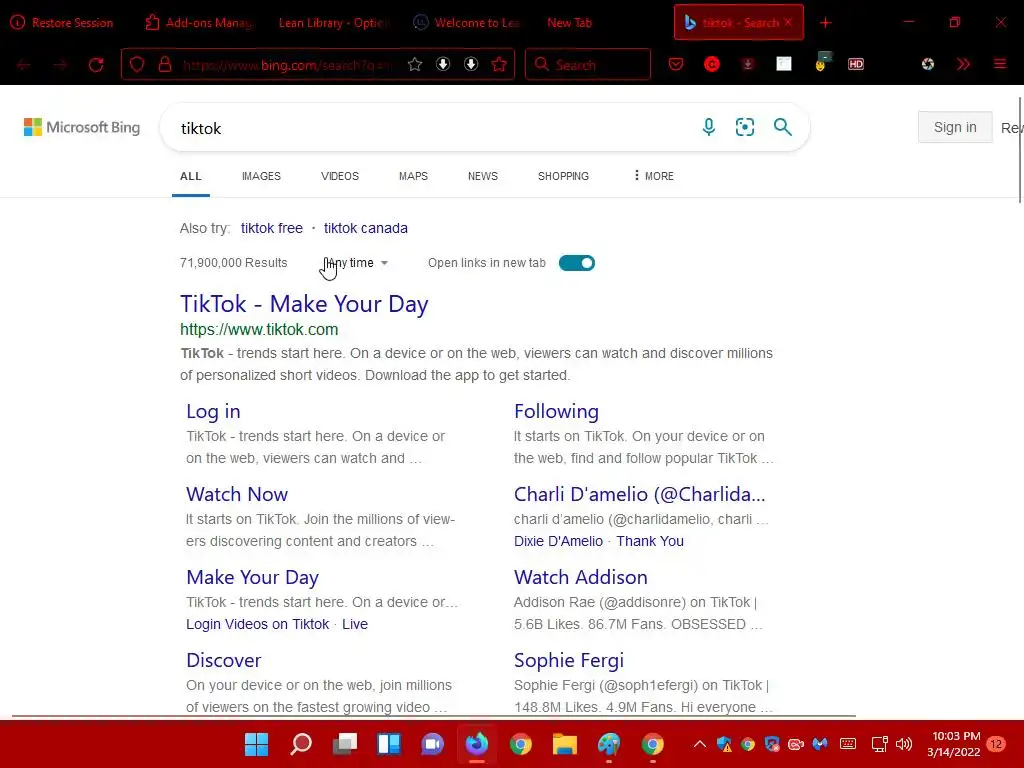
Task: Switch to the IMAGES tab
Action: pyautogui.click(x=261, y=176)
